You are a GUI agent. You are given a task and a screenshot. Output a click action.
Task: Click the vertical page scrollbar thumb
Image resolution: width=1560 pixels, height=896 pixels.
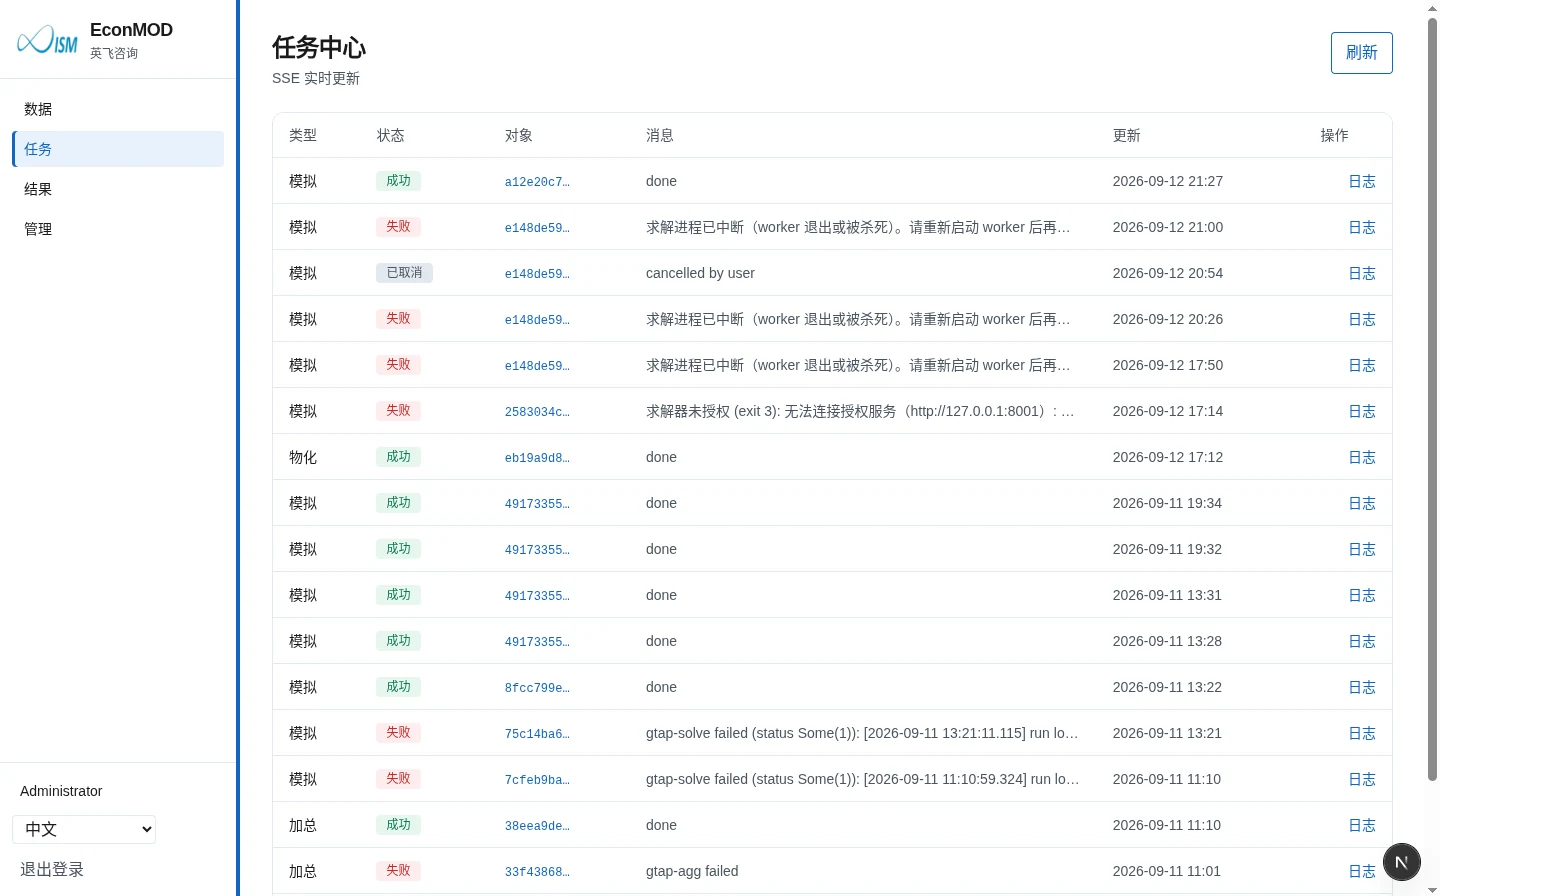click(1432, 399)
